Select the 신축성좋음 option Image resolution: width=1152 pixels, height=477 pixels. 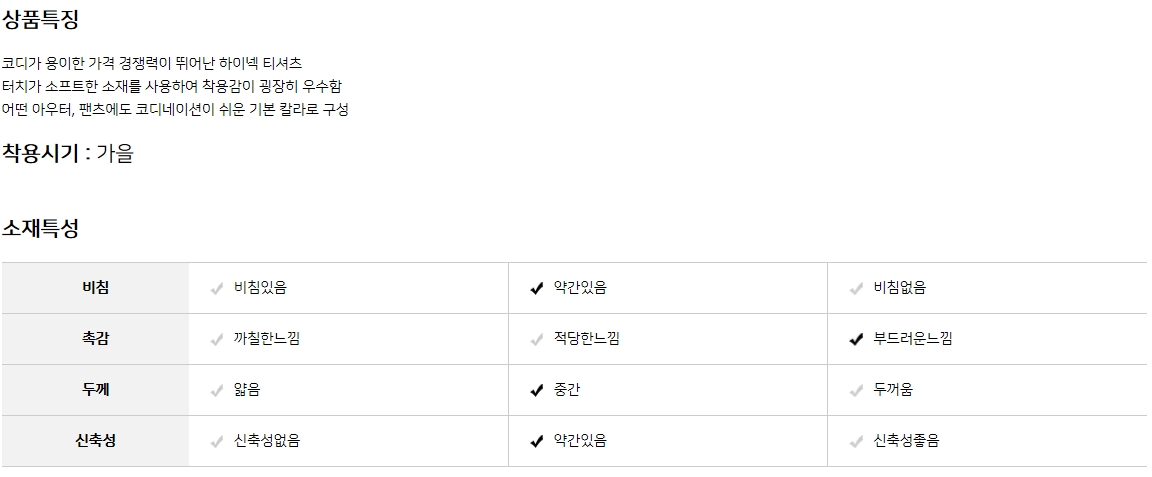pyautogui.click(x=906, y=441)
